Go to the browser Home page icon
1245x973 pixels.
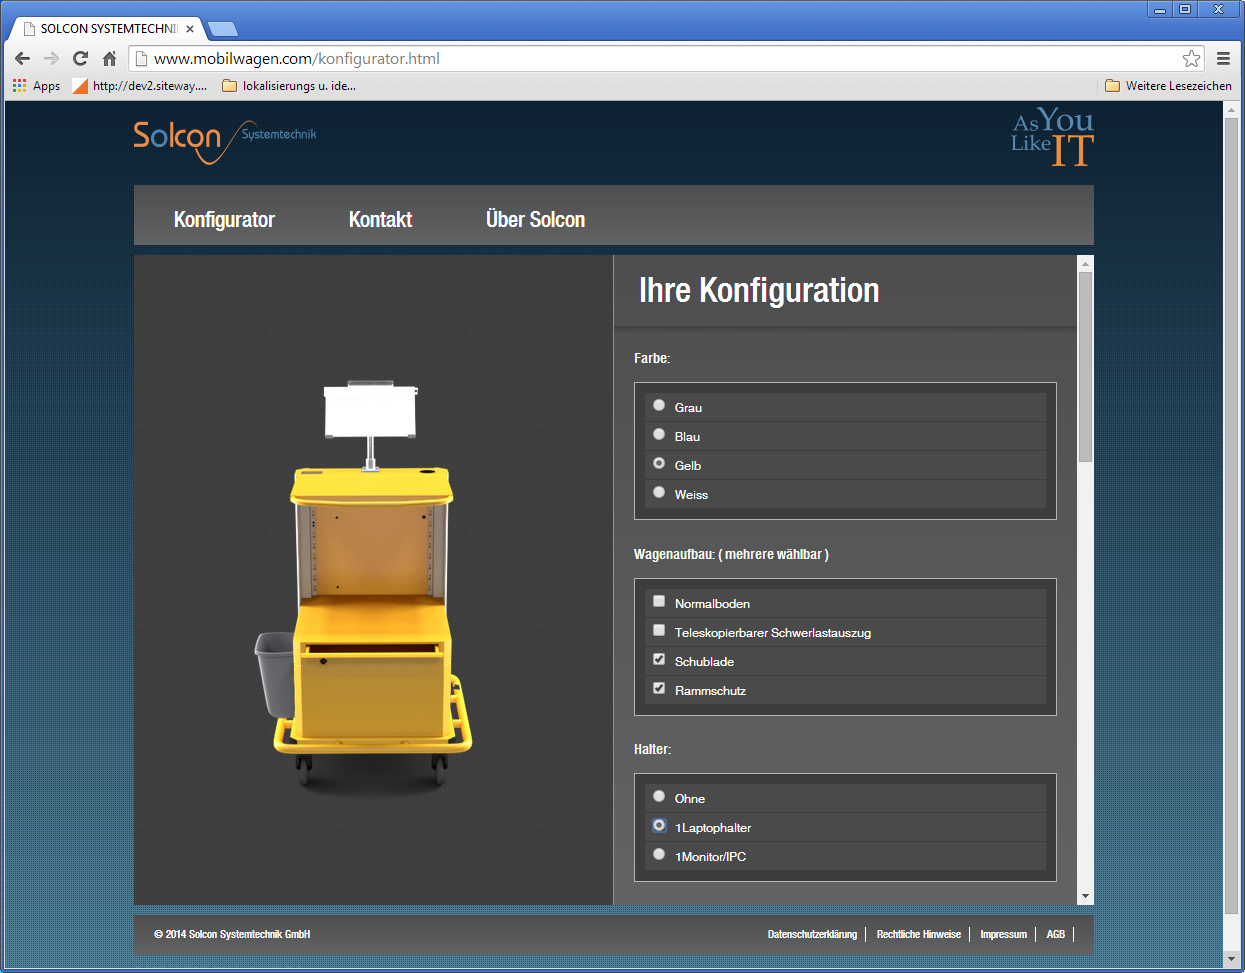click(x=110, y=59)
